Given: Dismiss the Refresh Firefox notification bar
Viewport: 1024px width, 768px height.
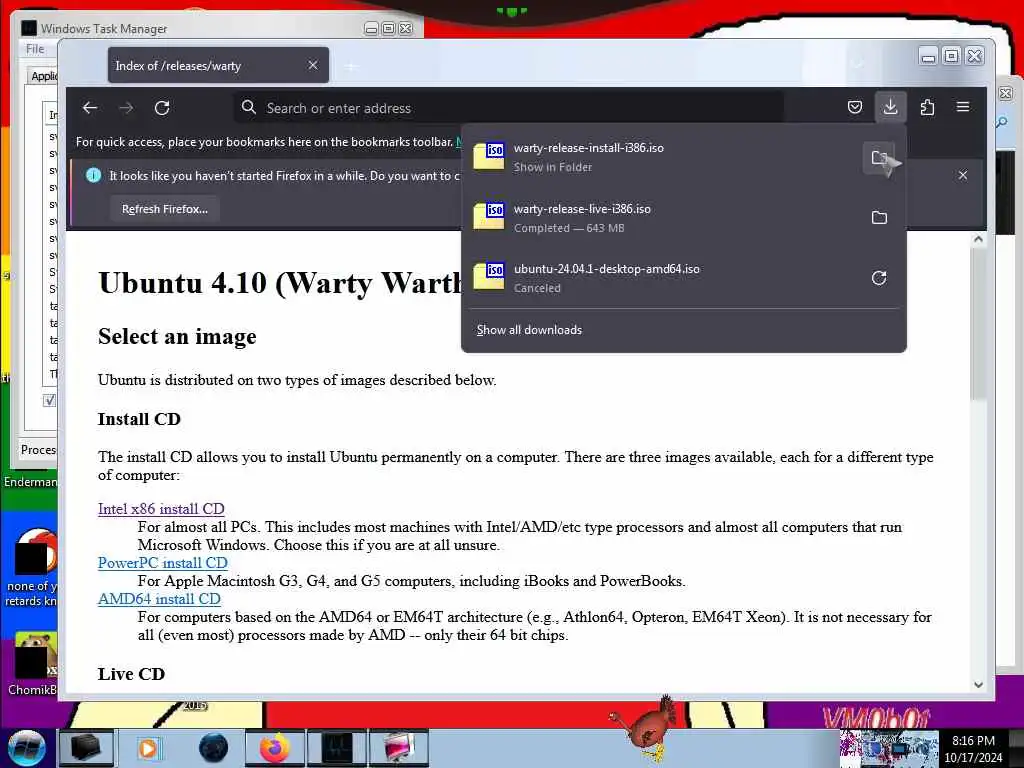Looking at the screenshot, I should click(x=963, y=175).
